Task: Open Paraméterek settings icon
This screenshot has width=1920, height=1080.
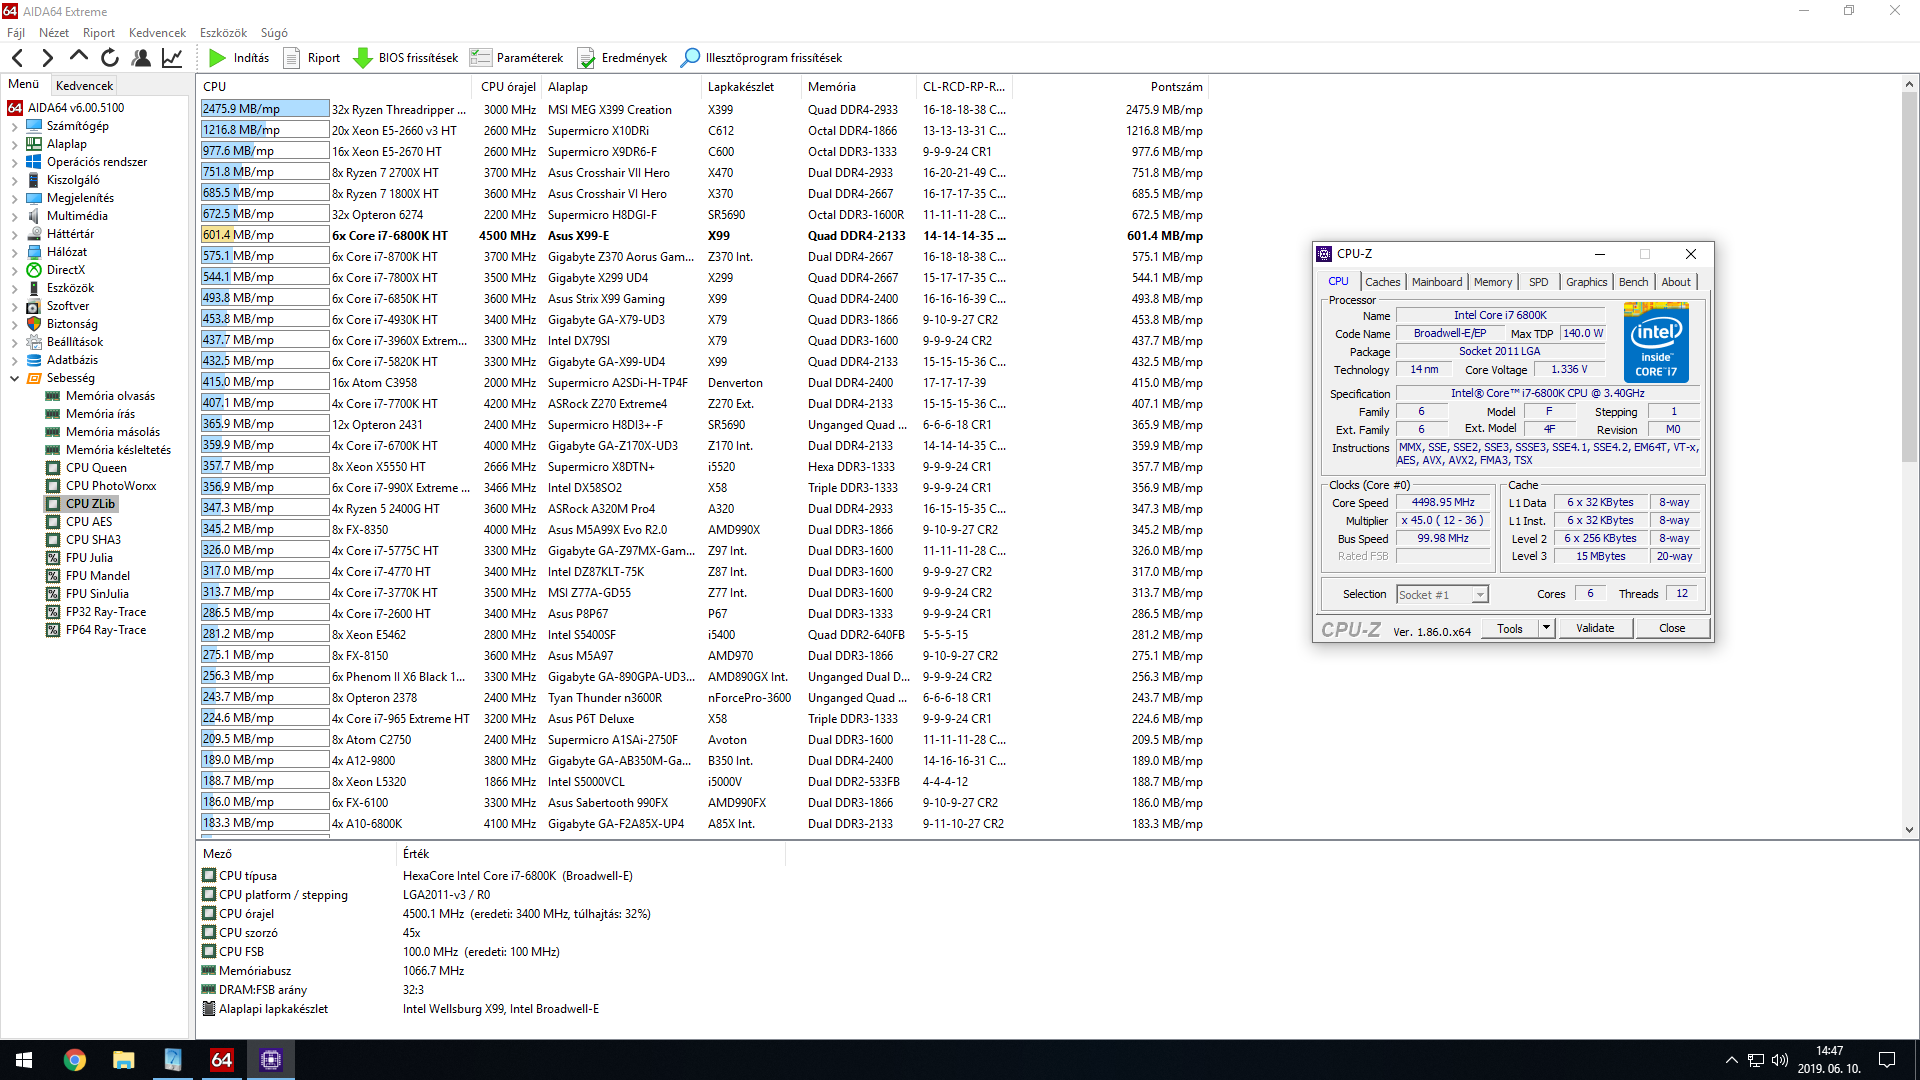Action: 481,58
